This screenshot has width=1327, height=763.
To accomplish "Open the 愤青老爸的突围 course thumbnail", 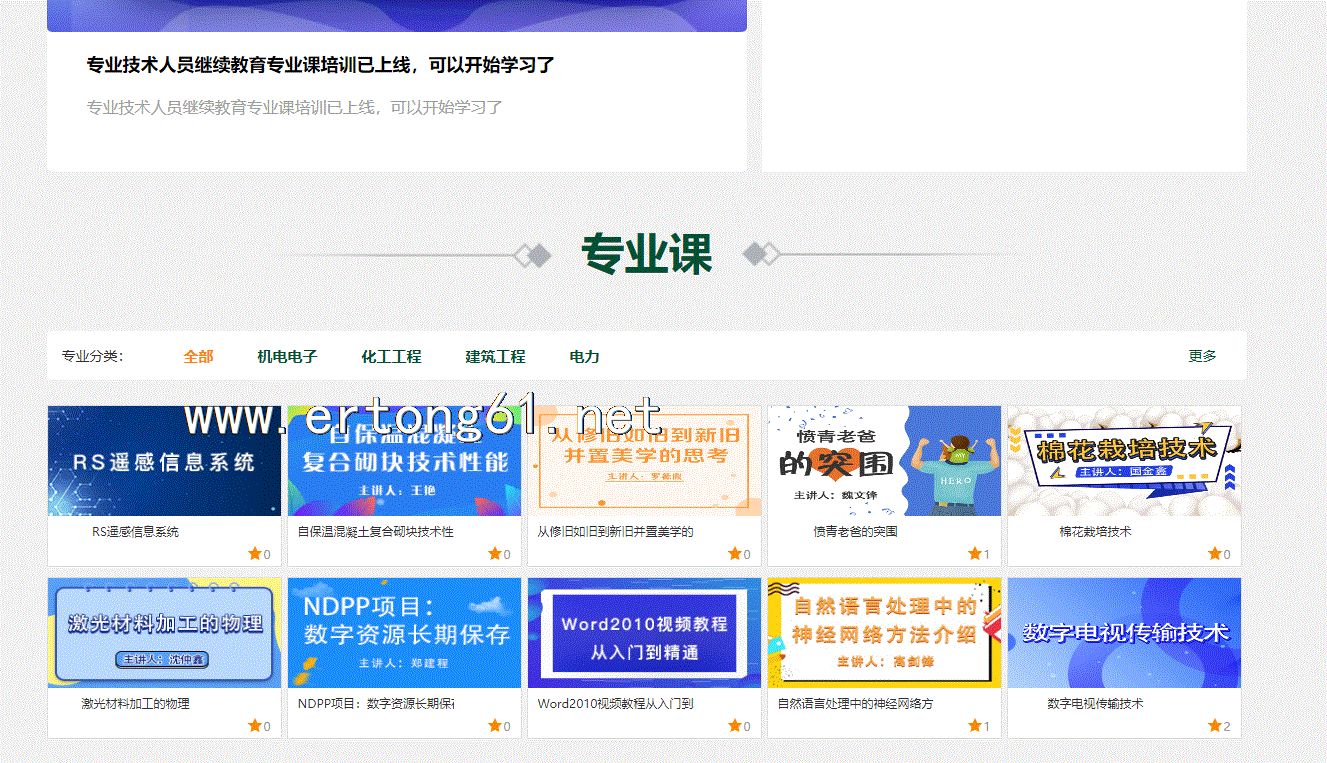I will click(884, 461).
